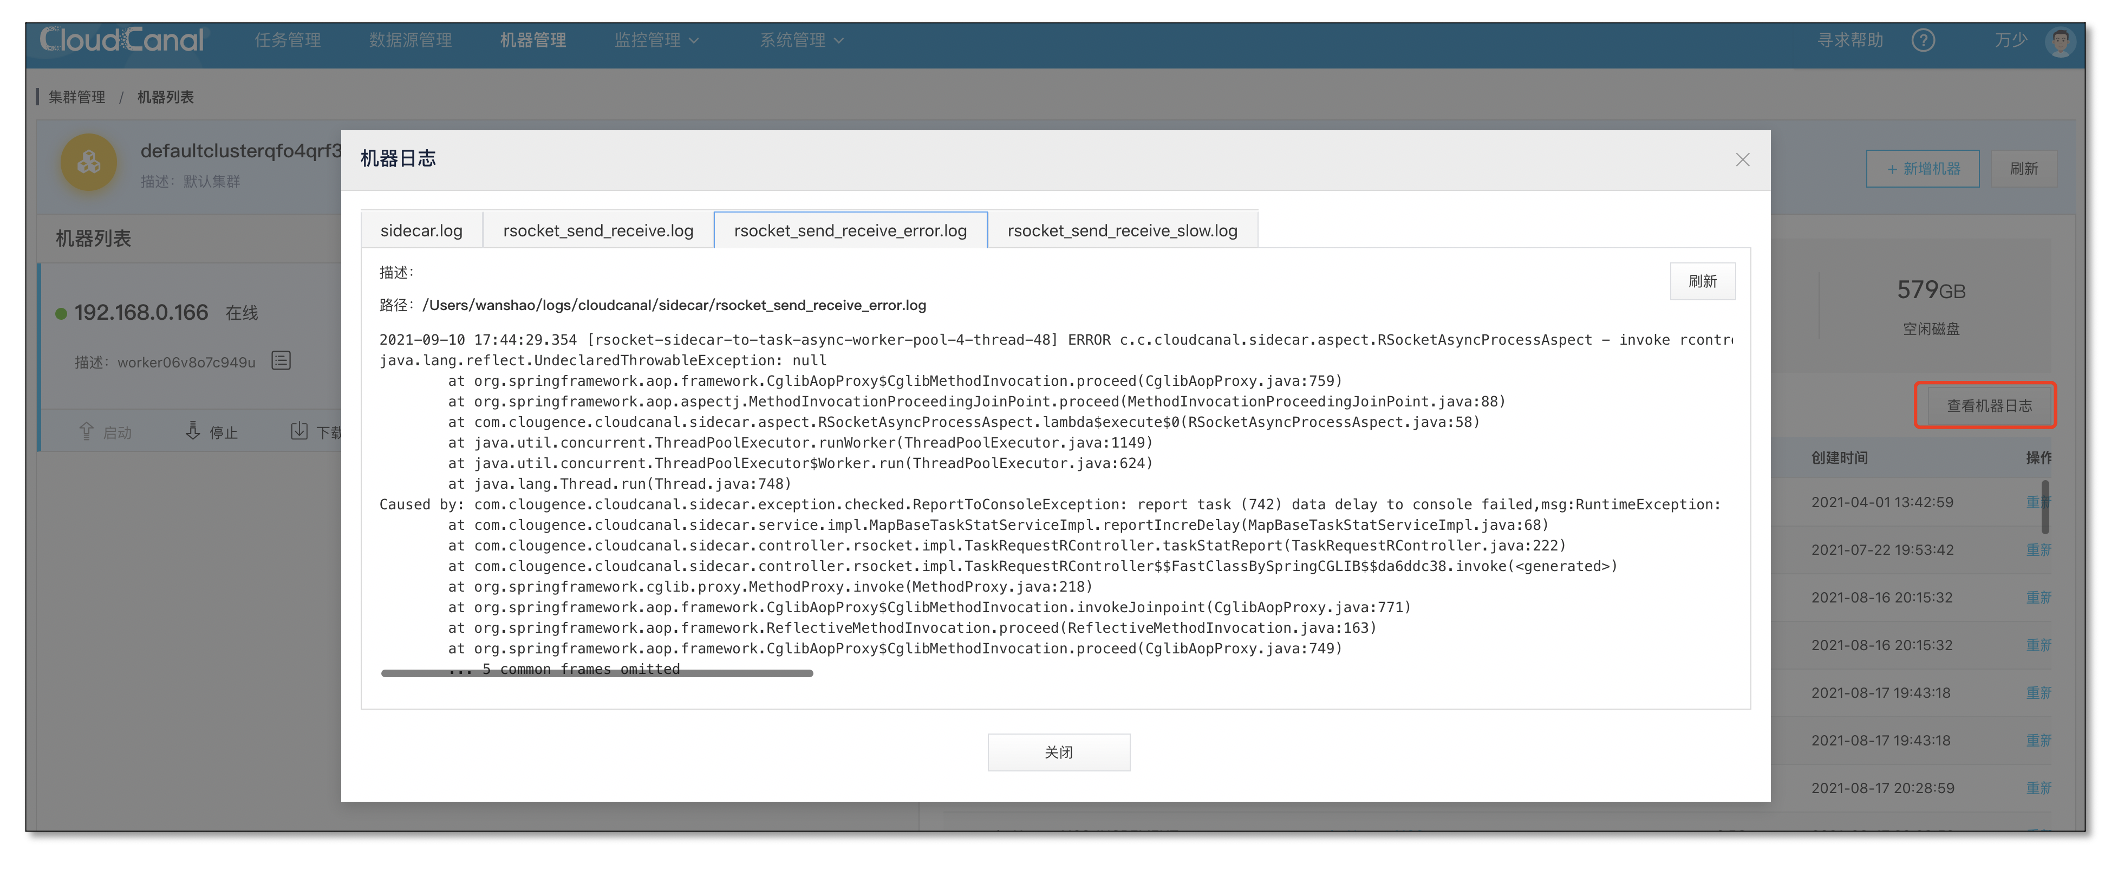Screen dimensions: 2116x870
Task: Expand the 系统管理 dropdown menu
Action: point(801,40)
